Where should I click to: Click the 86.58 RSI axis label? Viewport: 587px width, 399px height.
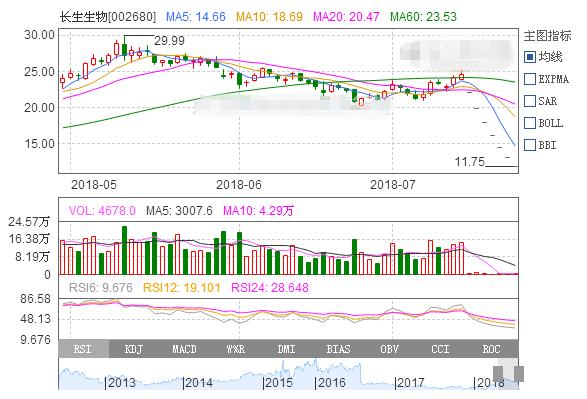[x=35, y=299]
